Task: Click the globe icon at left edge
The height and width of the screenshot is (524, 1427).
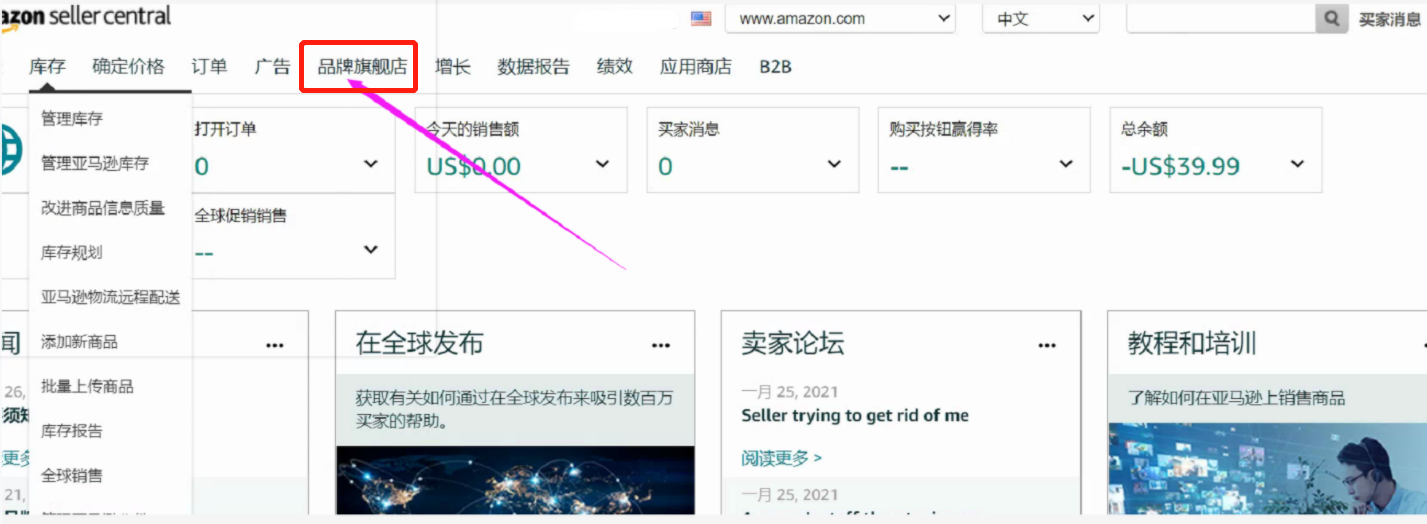Action: (10, 150)
